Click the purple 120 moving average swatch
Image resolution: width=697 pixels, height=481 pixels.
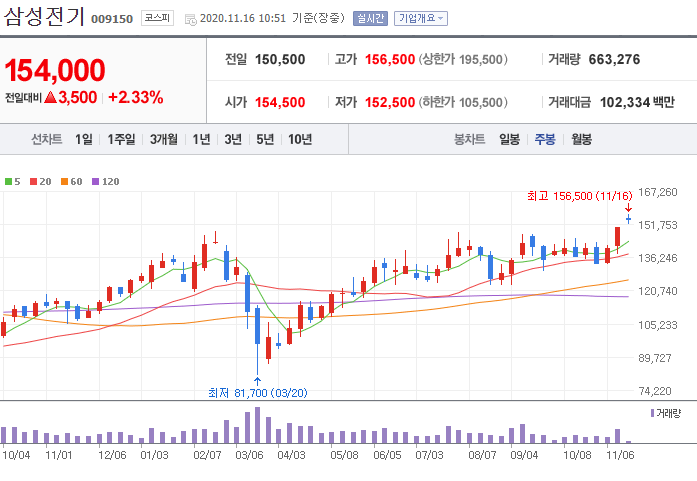[x=95, y=181]
